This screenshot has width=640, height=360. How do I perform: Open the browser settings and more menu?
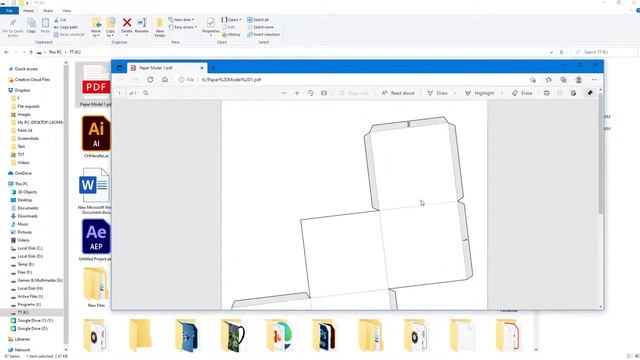click(x=594, y=80)
